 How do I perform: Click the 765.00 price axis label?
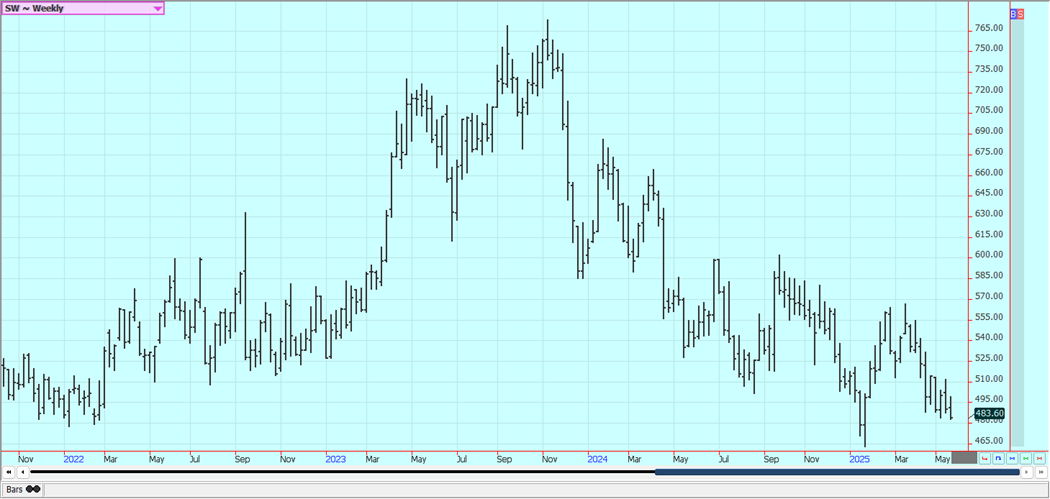coord(989,28)
